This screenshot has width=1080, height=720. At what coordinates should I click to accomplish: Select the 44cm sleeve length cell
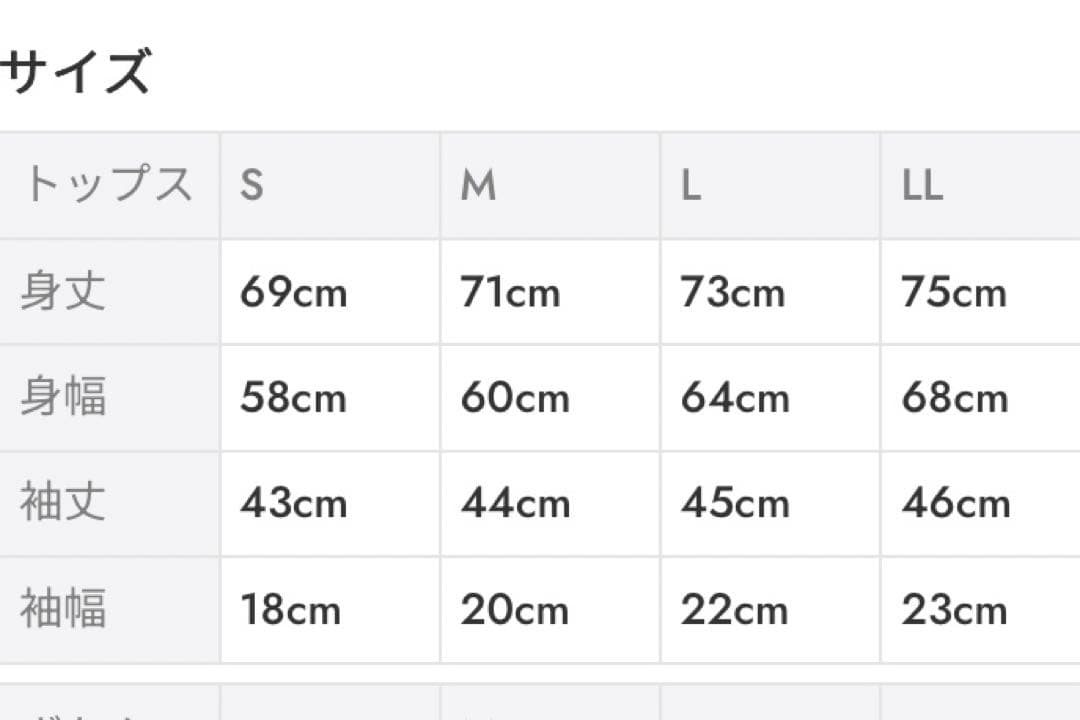515,505
